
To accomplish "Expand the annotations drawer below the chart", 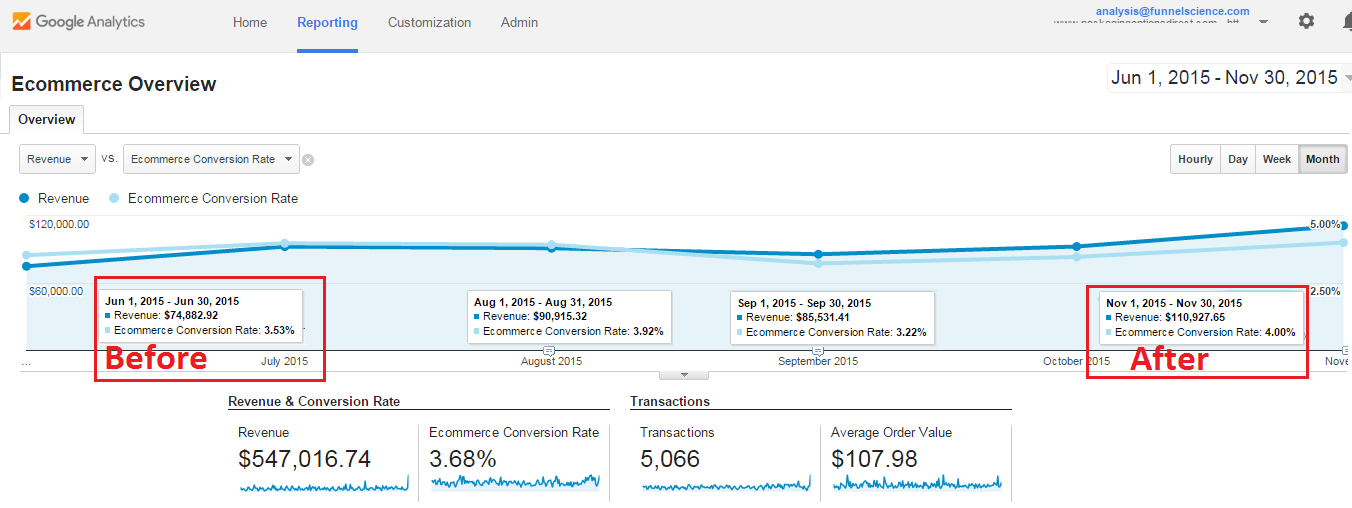I will 684,374.
